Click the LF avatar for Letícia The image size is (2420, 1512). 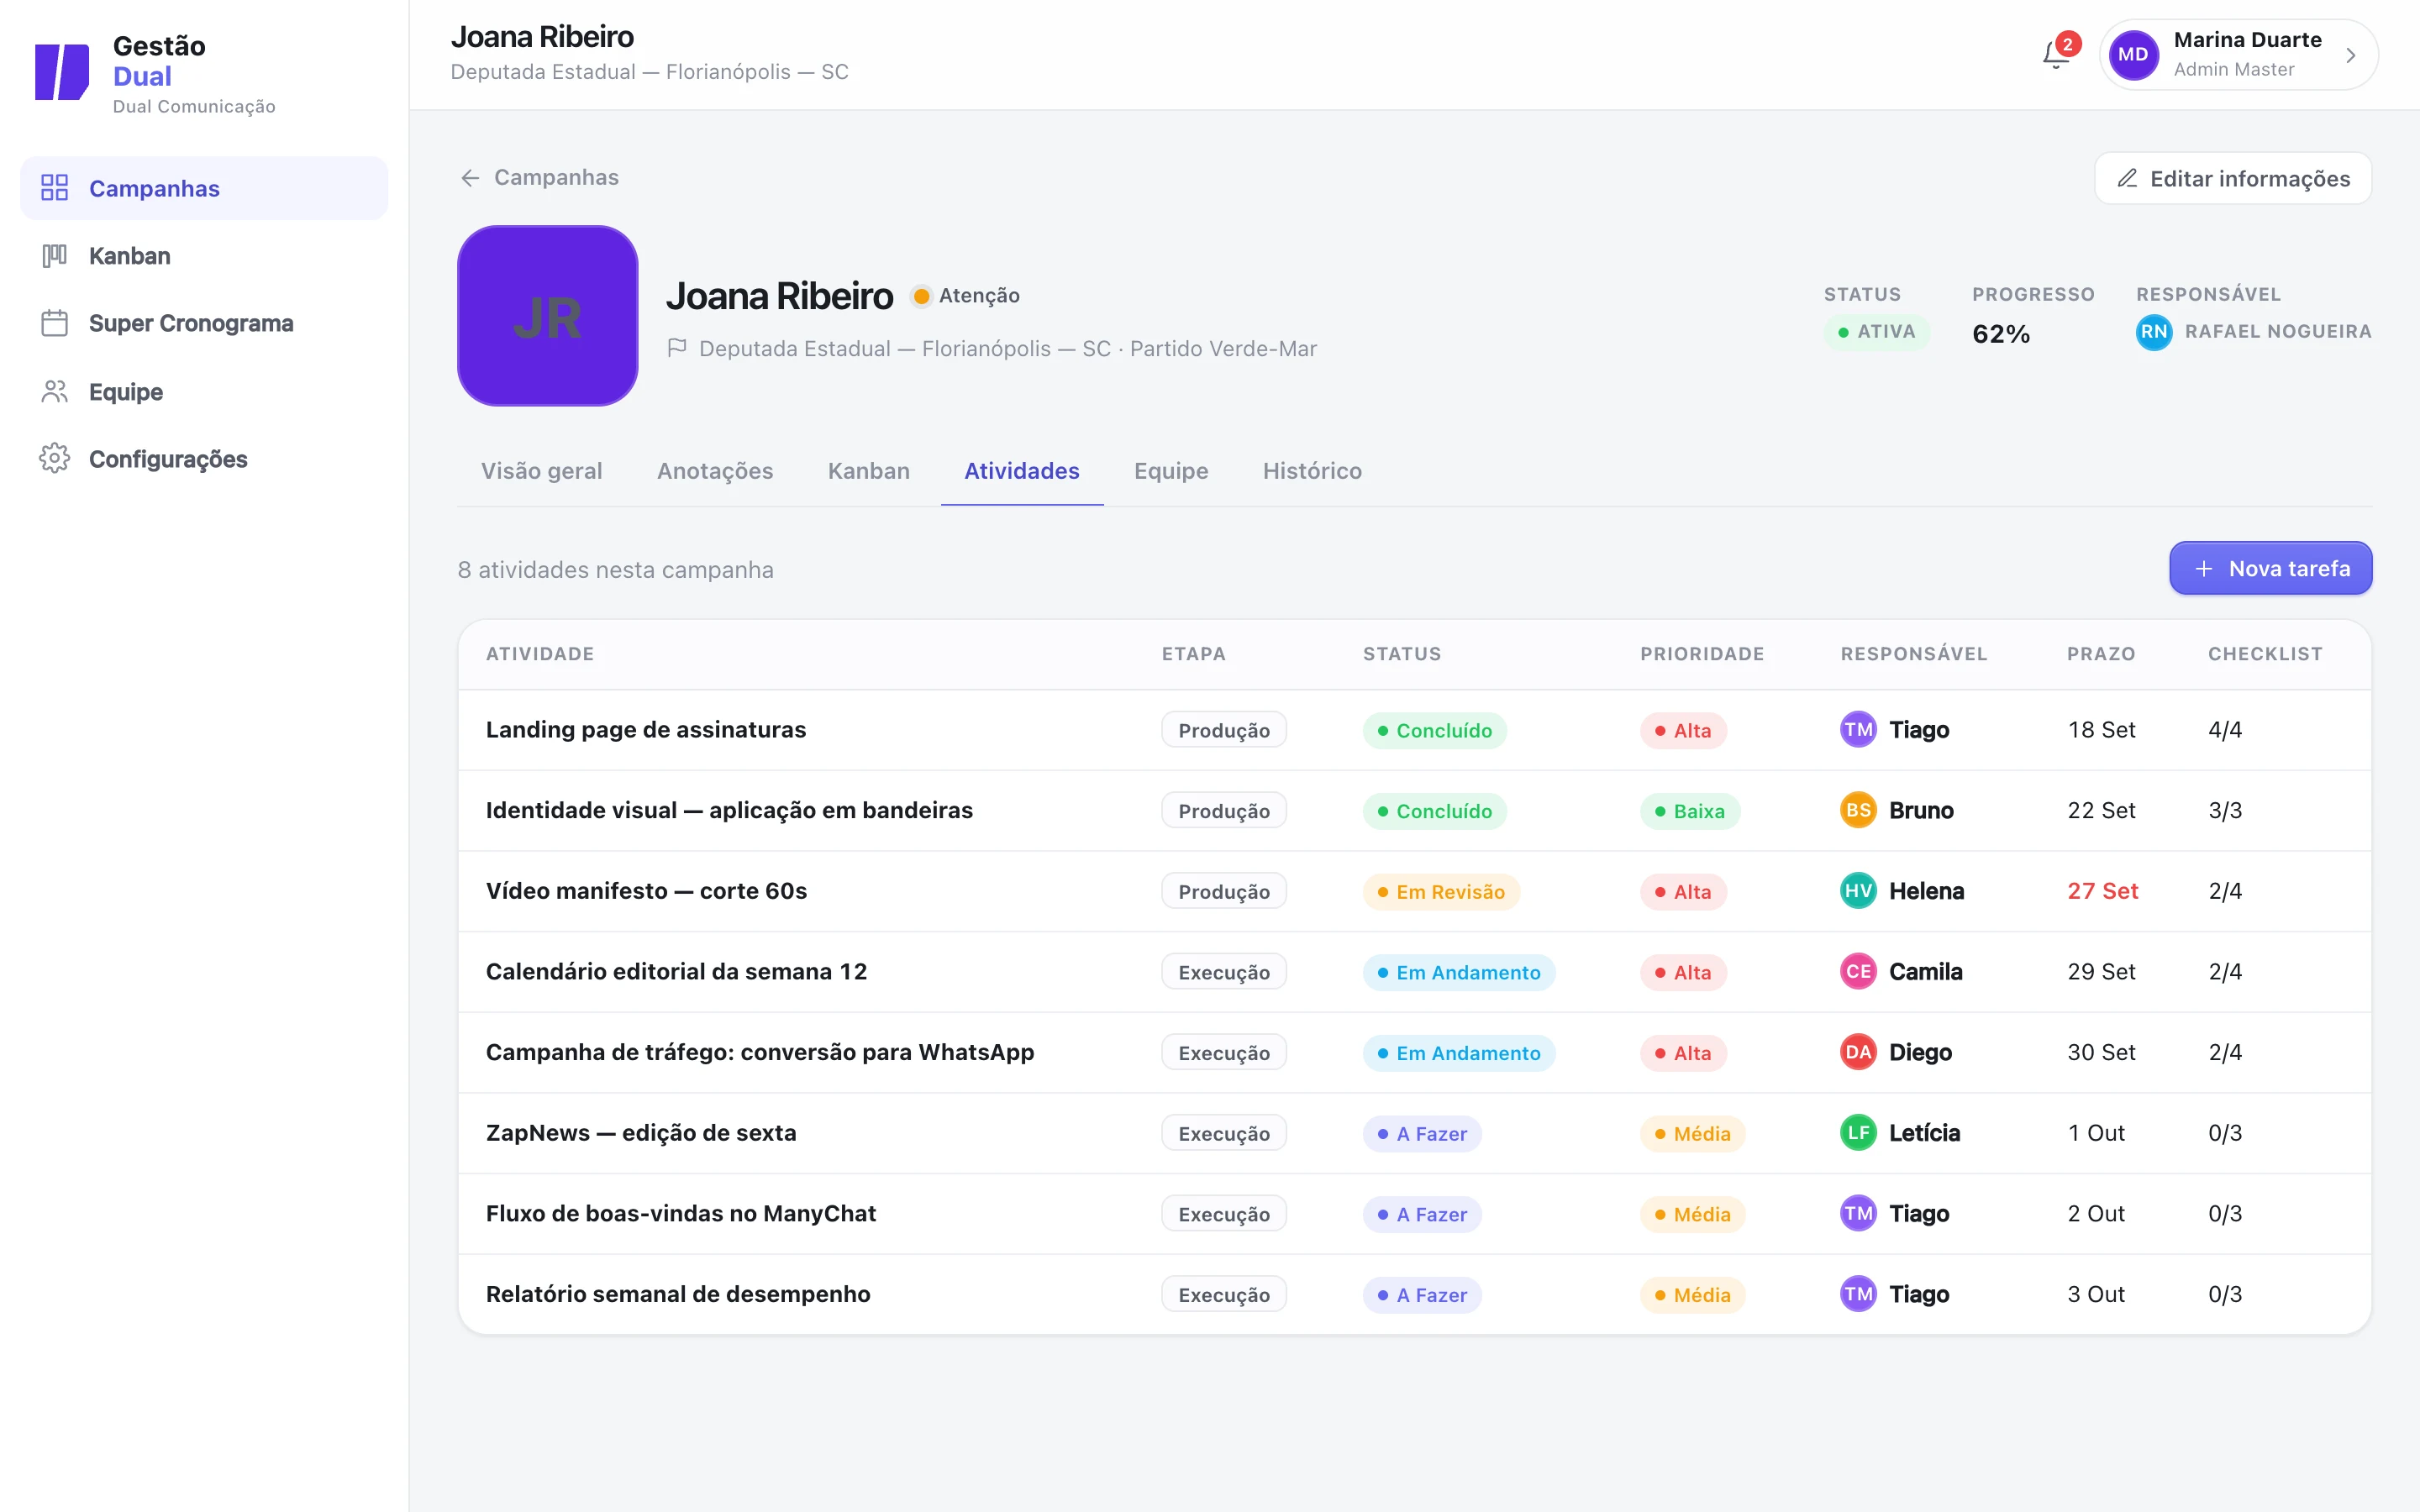[1858, 1133]
